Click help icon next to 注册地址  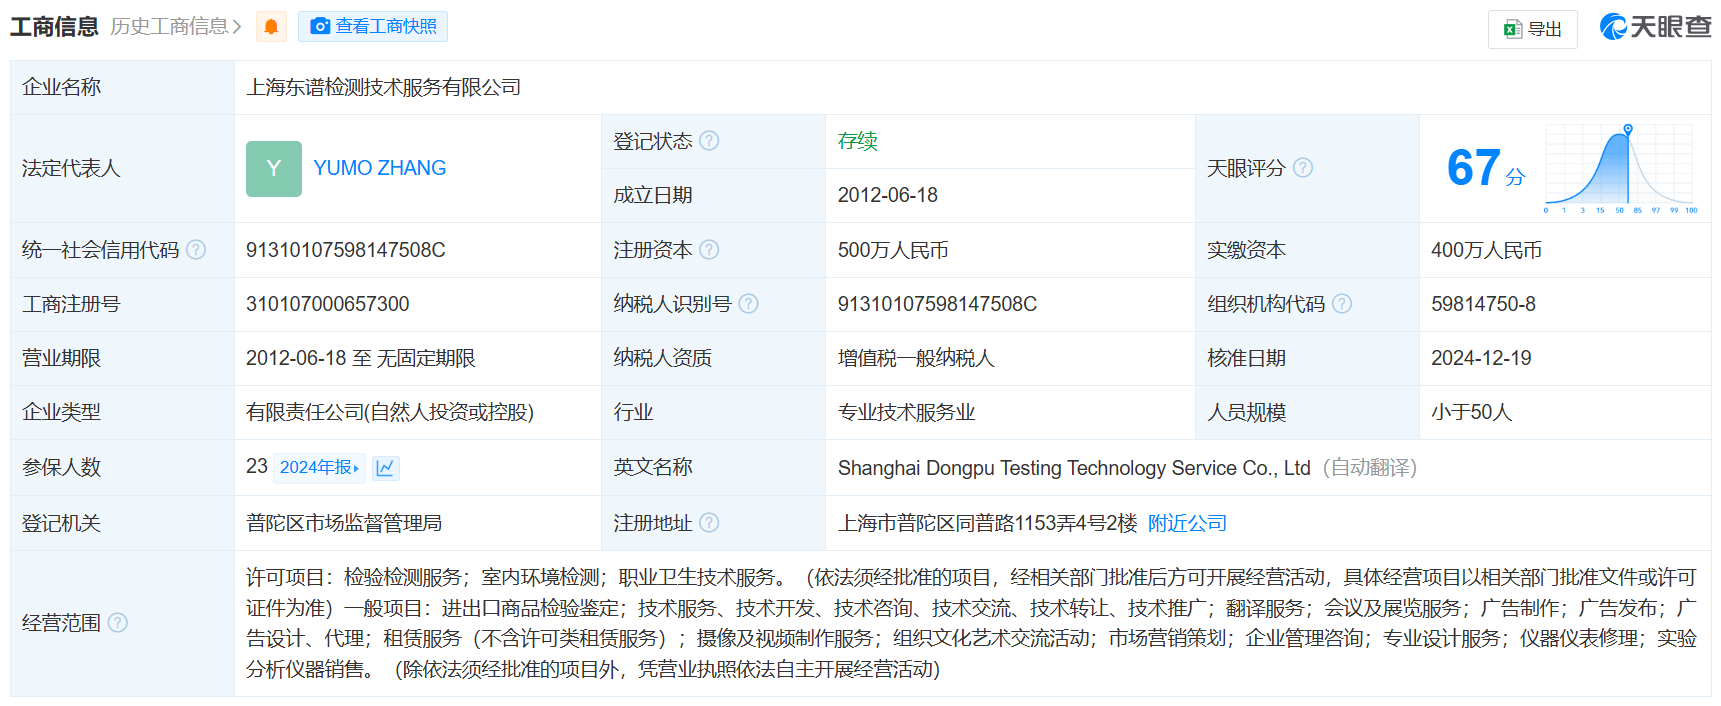click(709, 523)
